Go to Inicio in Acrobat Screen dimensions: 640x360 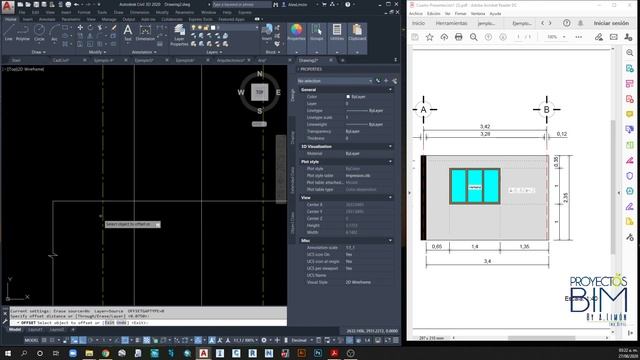coord(418,23)
